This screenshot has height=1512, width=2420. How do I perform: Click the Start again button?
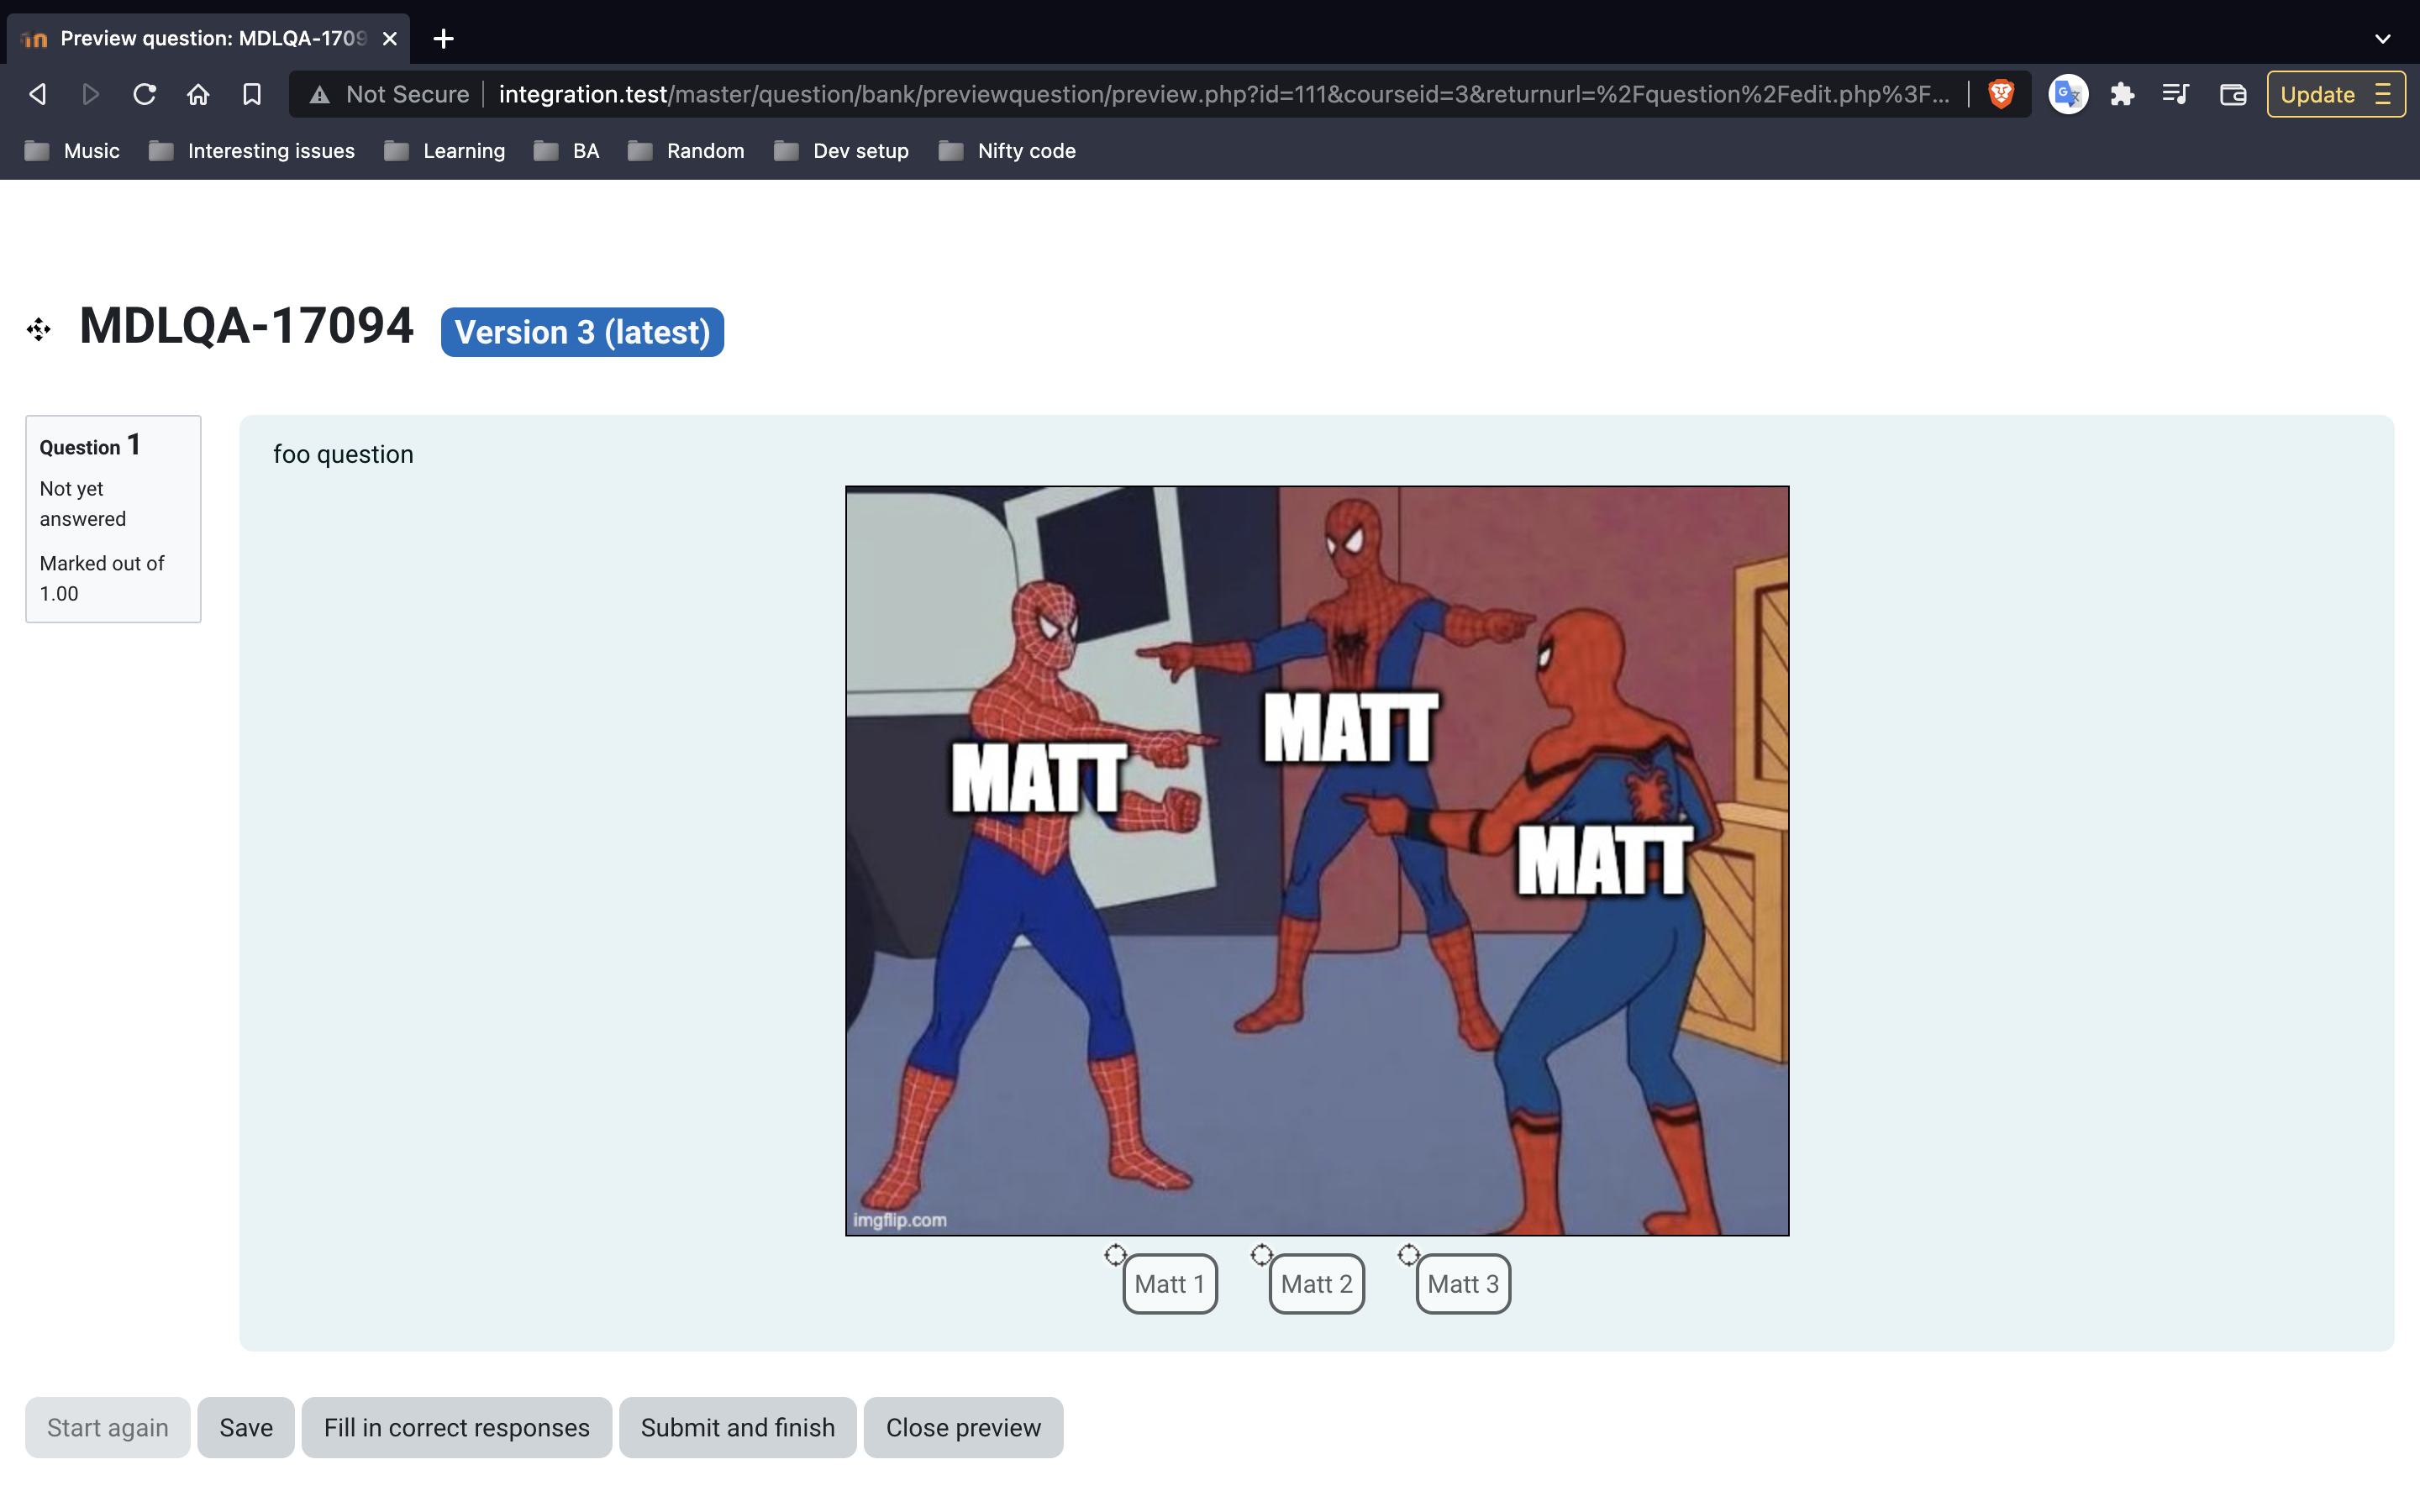coord(108,1427)
